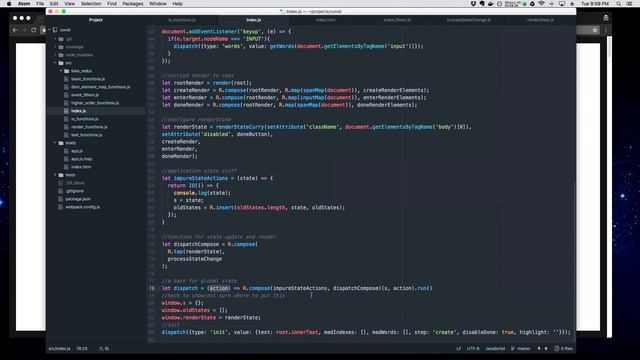Switch to the index.html editor tab

325,20
